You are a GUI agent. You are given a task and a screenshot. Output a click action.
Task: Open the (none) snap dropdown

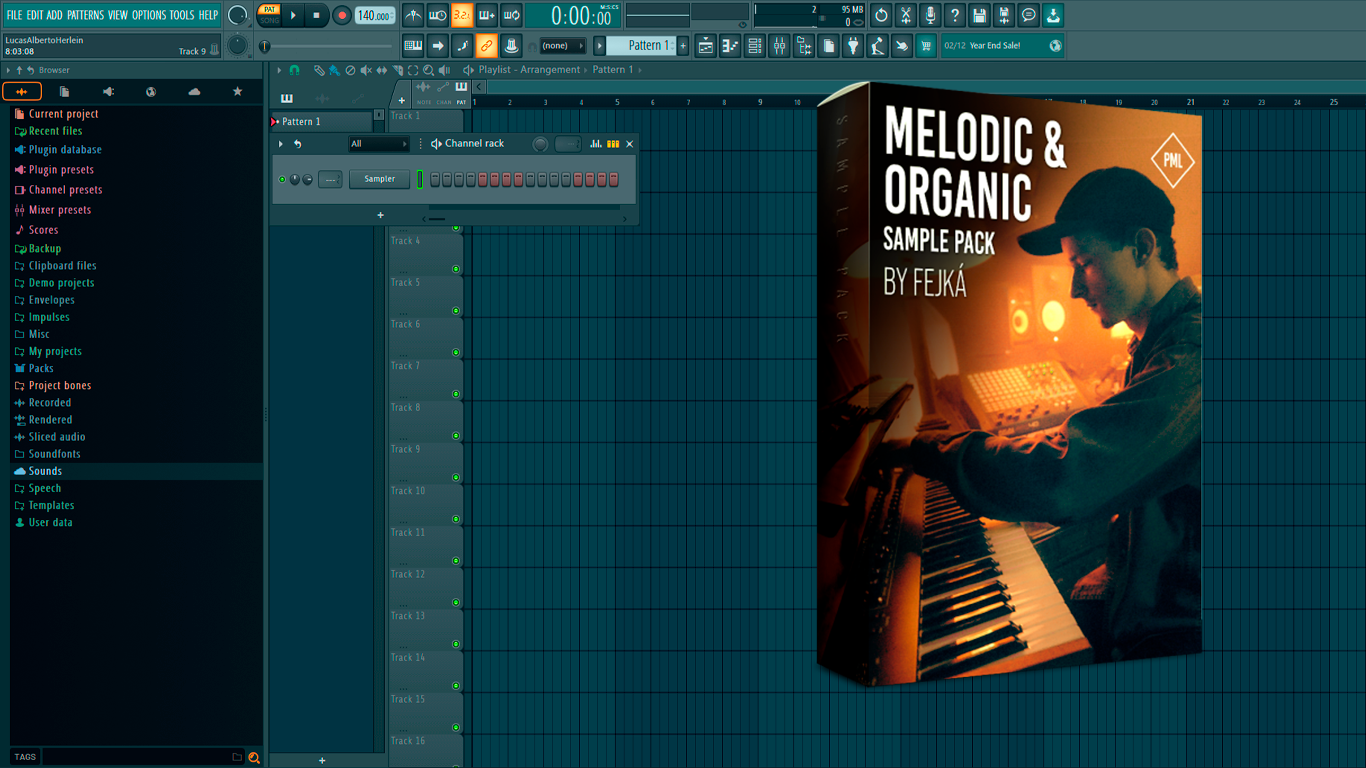click(x=562, y=46)
